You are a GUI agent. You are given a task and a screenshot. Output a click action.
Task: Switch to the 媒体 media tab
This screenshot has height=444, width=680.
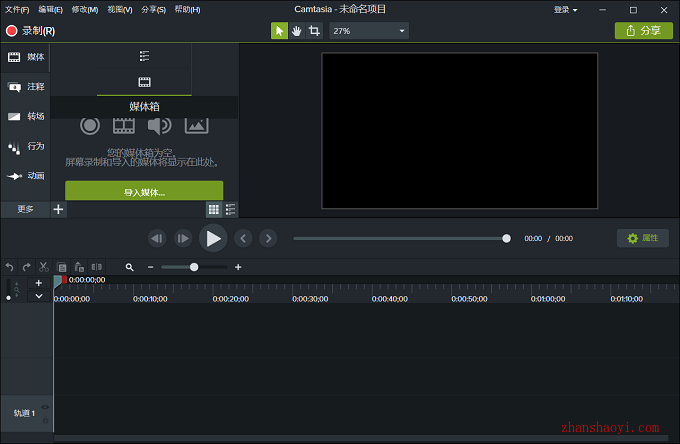tap(26, 57)
